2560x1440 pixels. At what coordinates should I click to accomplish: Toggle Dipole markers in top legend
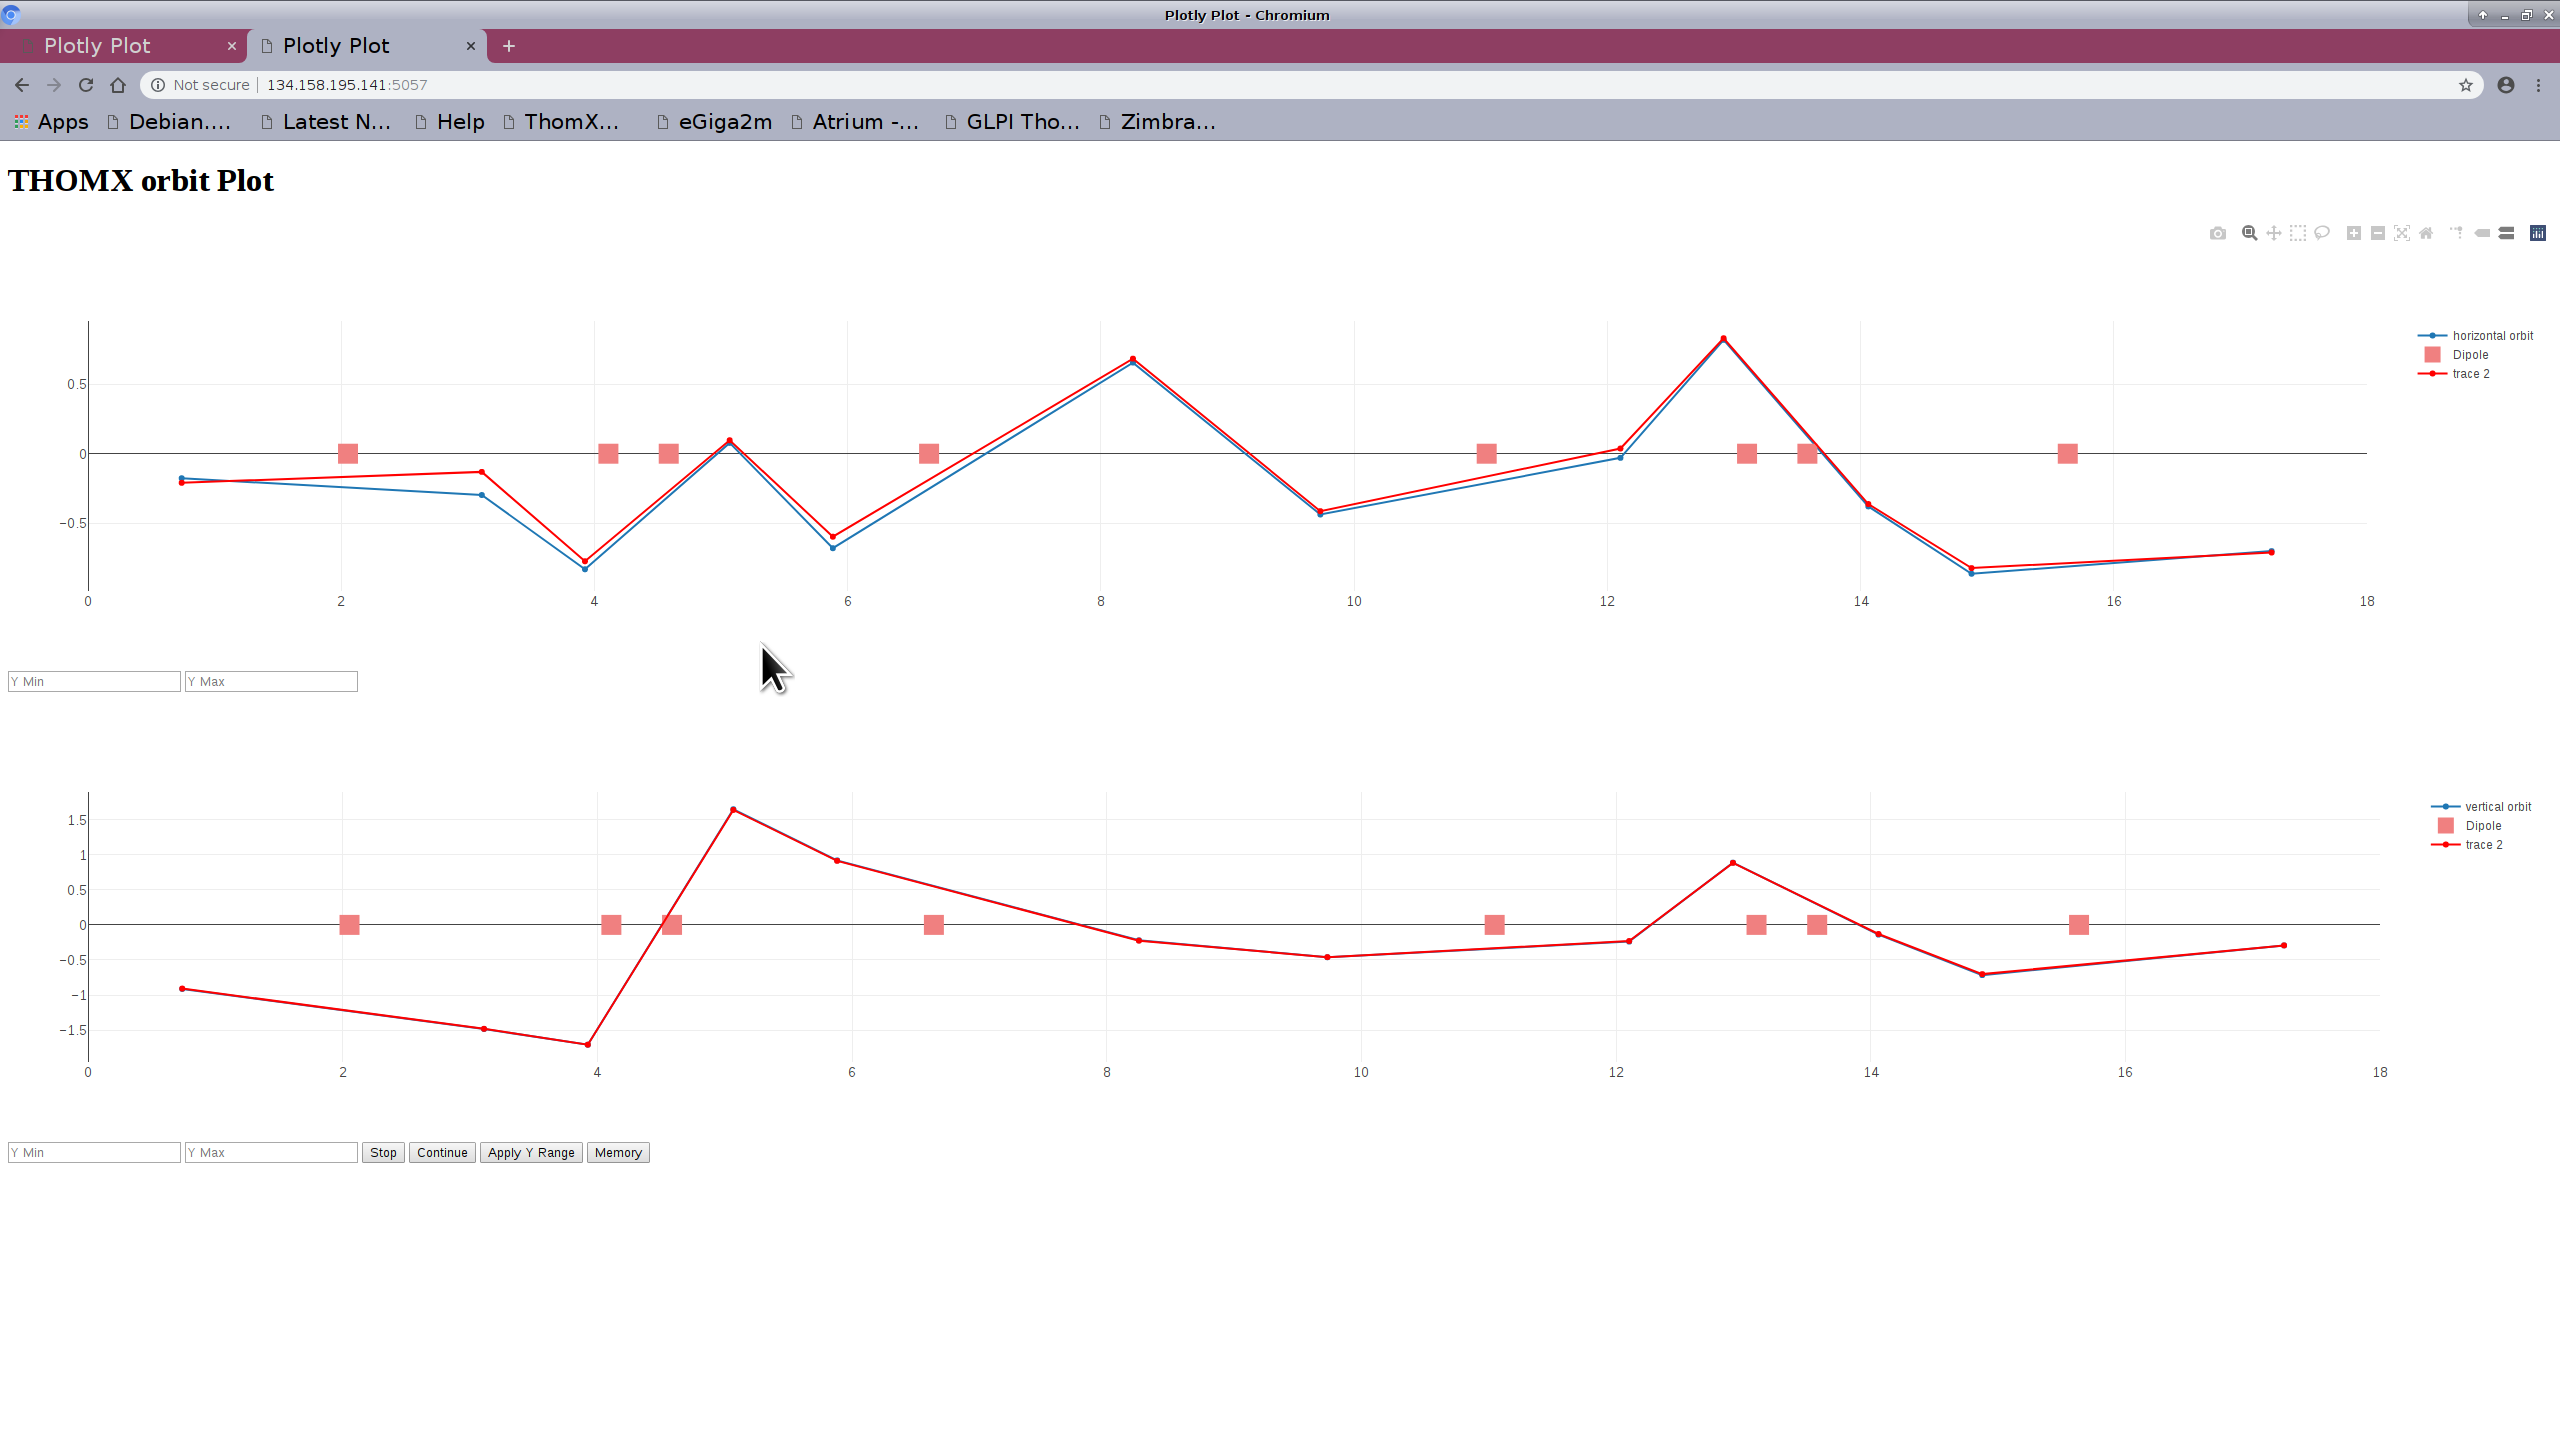tap(2470, 355)
